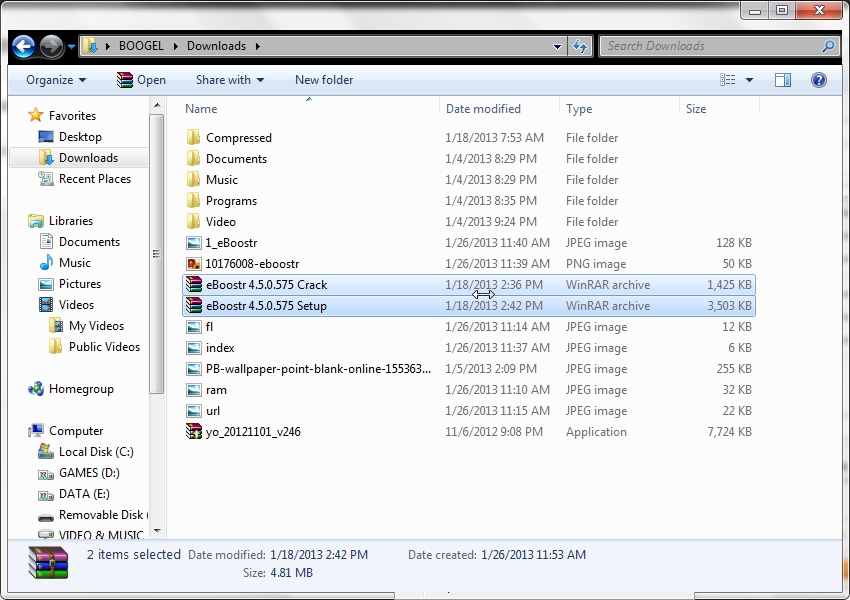
Task: Click the navigation pane scroll down arrow
Action: pyautogui.click(x=157, y=531)
